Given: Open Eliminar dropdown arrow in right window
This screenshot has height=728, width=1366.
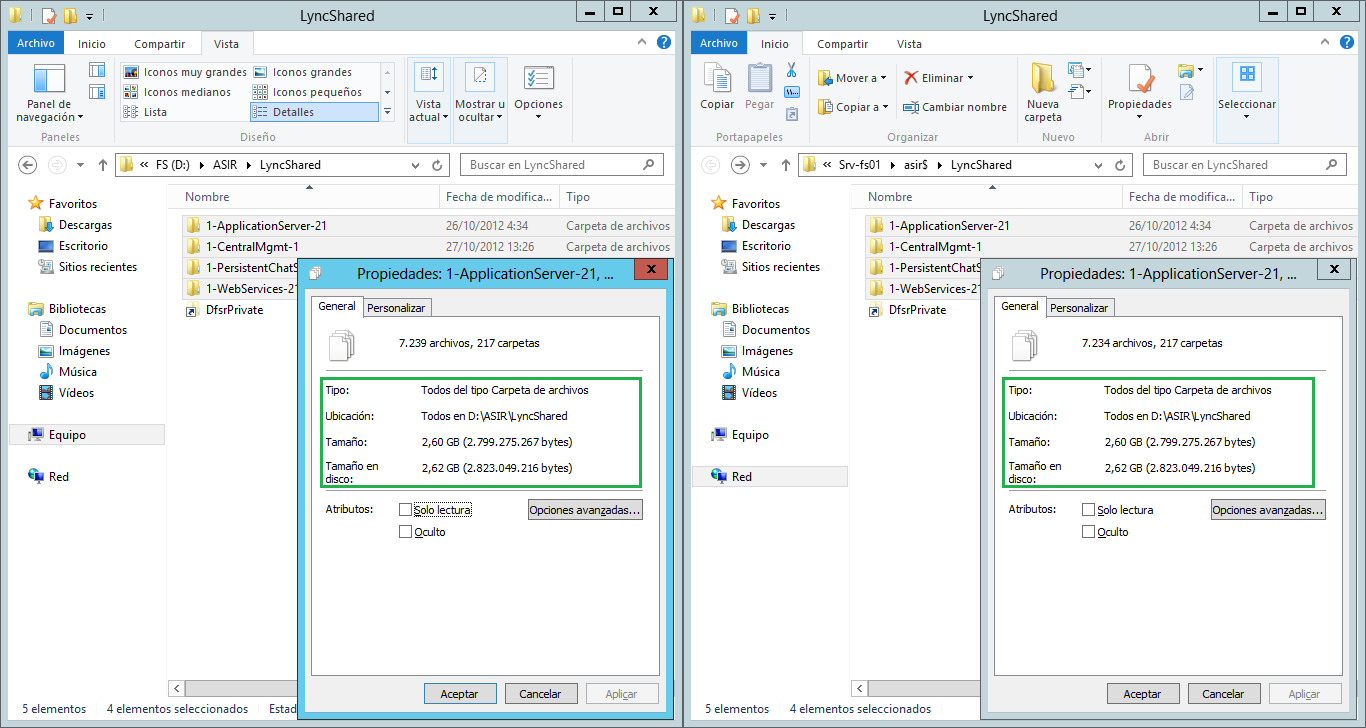Looking at the screenshot, I should coord(969,78).
